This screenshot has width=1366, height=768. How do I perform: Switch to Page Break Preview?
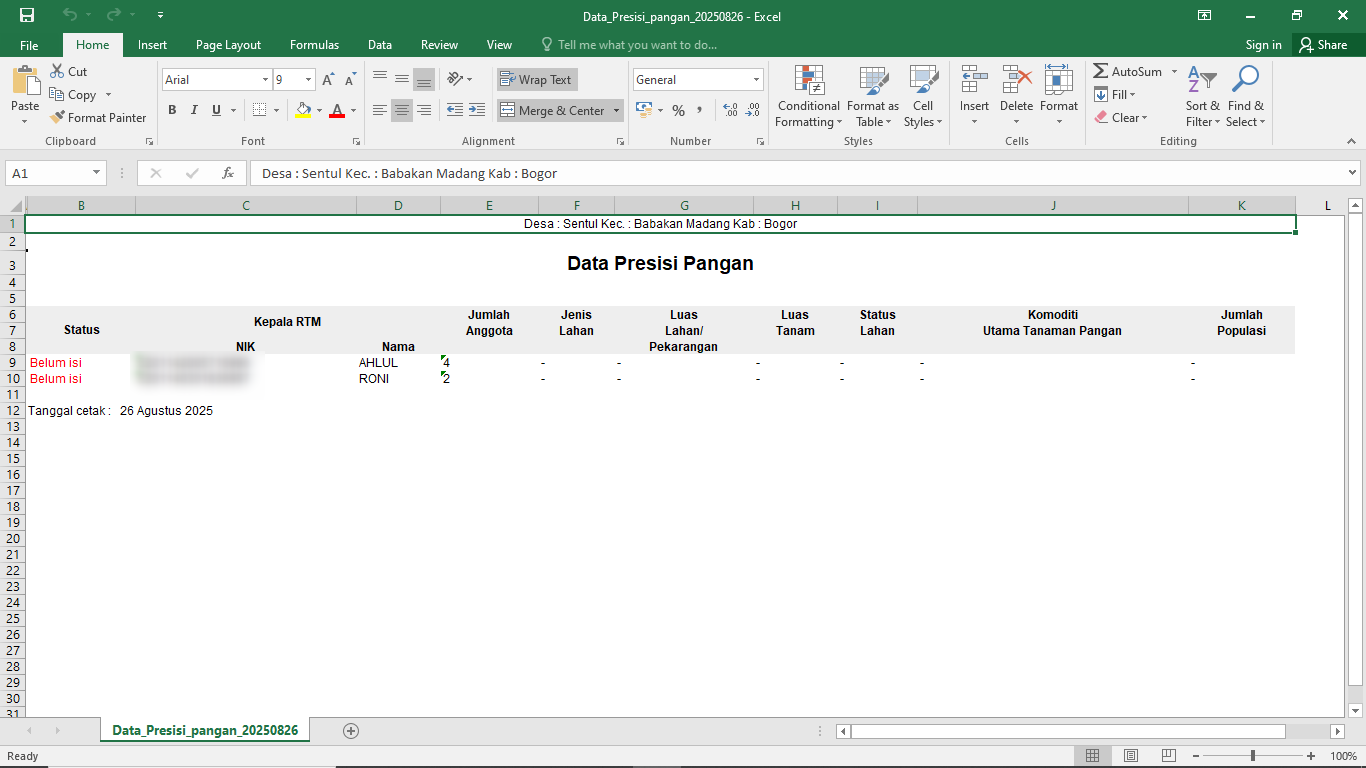[x=1169, y=756]
